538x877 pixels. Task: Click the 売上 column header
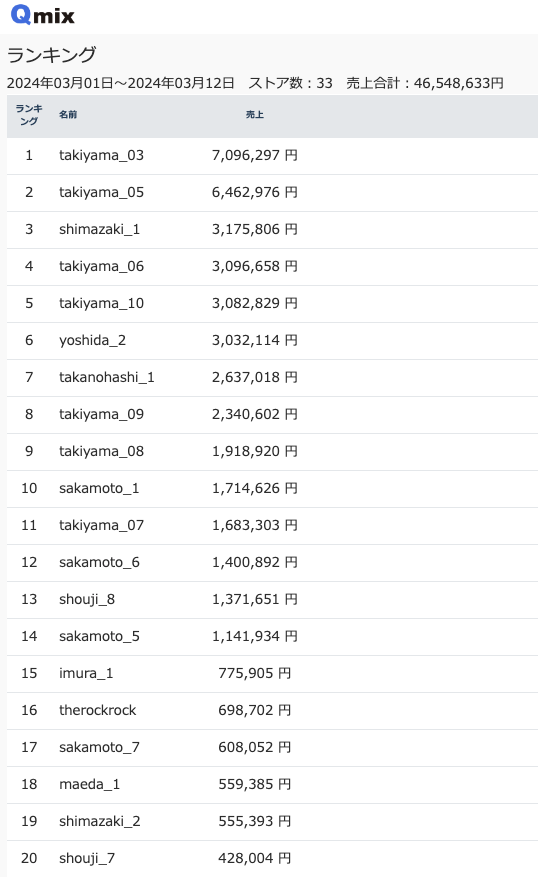pyautogui.click(x=254, y=115)
